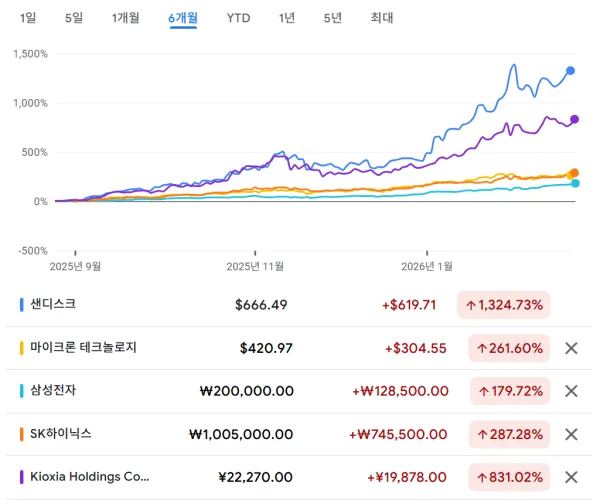The image size is (600, 500).
Task: Click the $420.97 price value
Action: (266, 348)
